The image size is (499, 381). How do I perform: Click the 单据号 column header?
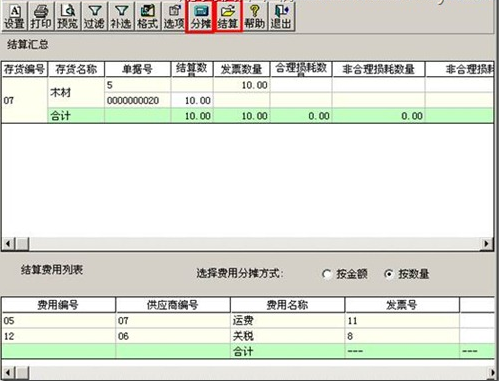(138, 69)
